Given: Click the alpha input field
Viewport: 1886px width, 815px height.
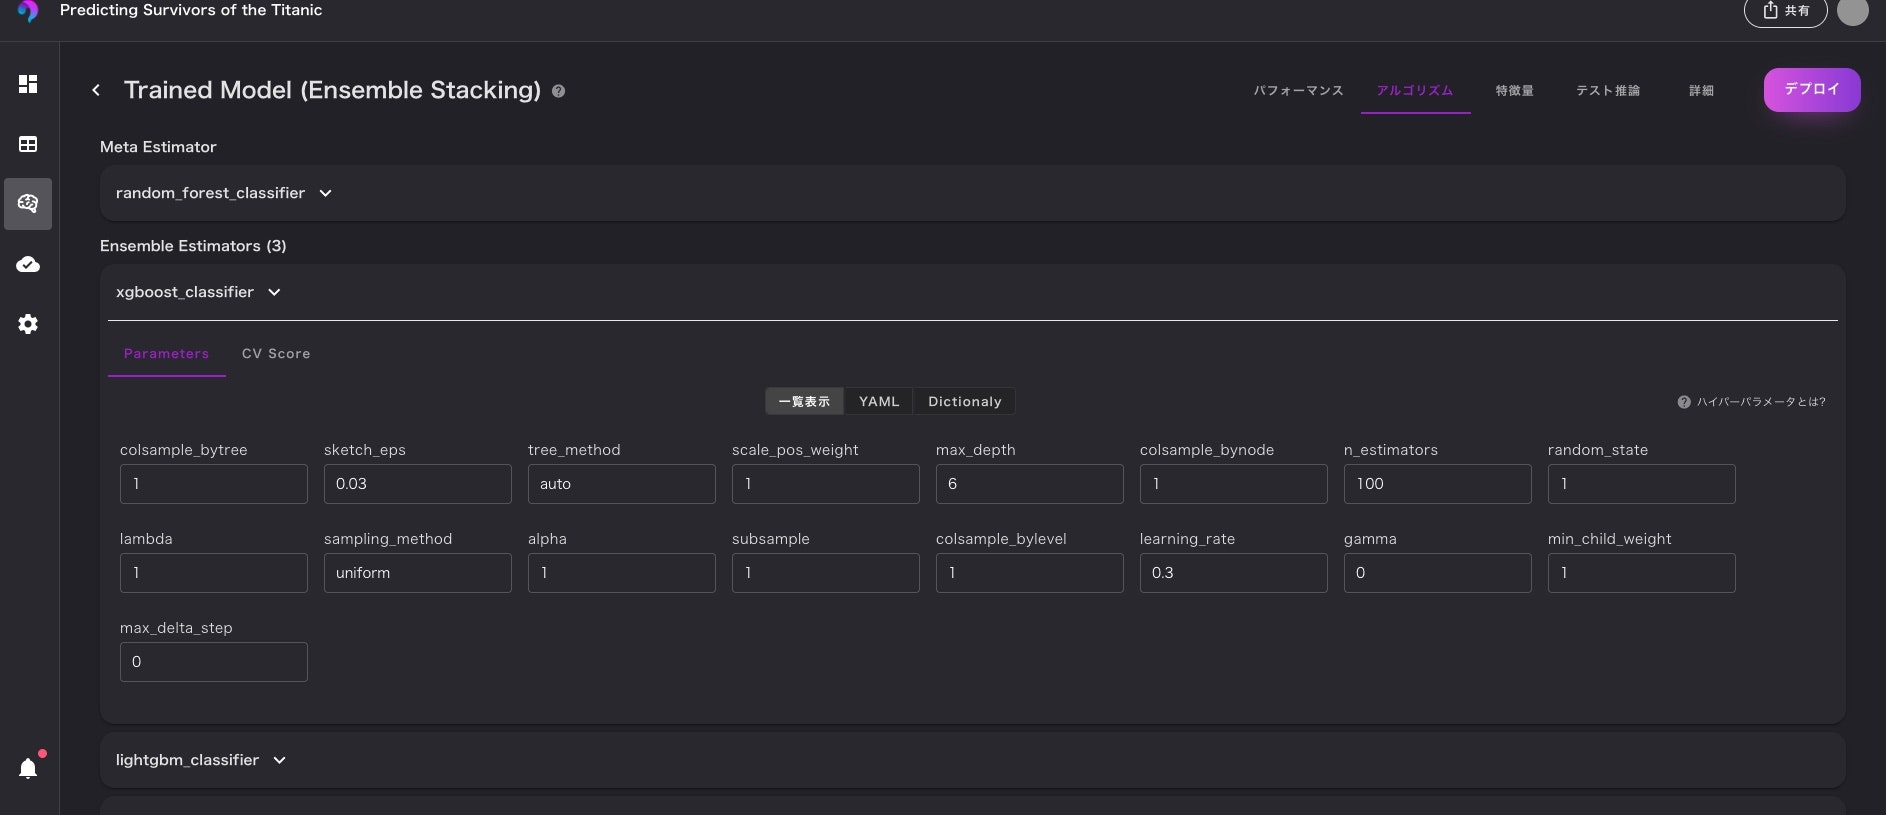Looking at the screenshot, I should 622,573.
